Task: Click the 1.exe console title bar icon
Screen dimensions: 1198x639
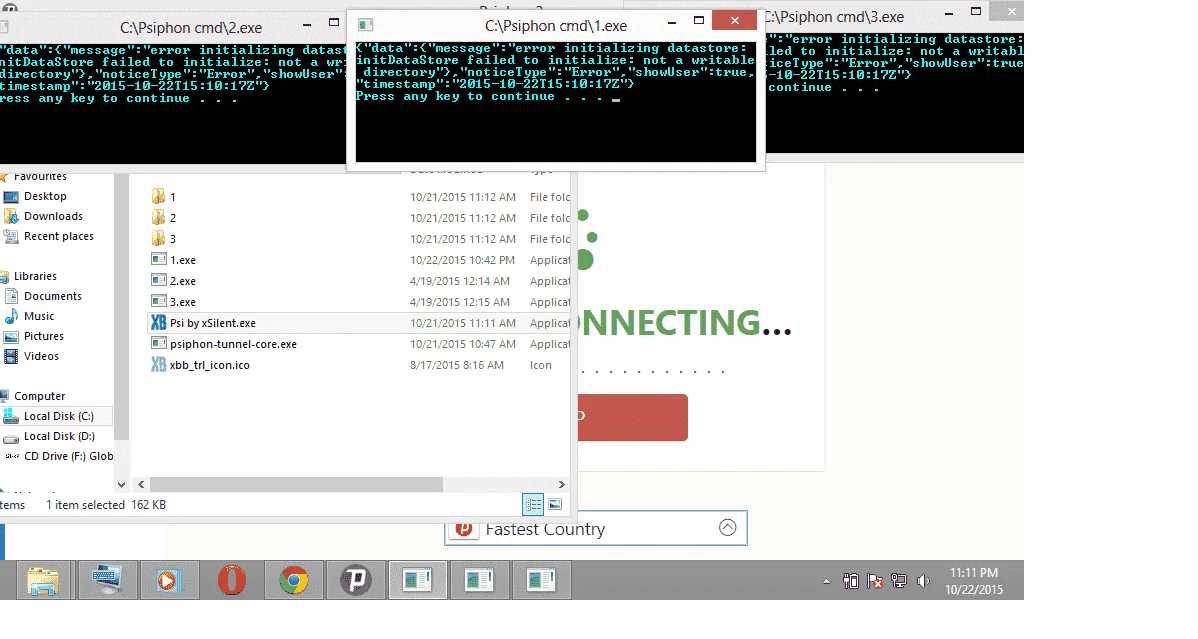Action: click(x=366, y=25)
